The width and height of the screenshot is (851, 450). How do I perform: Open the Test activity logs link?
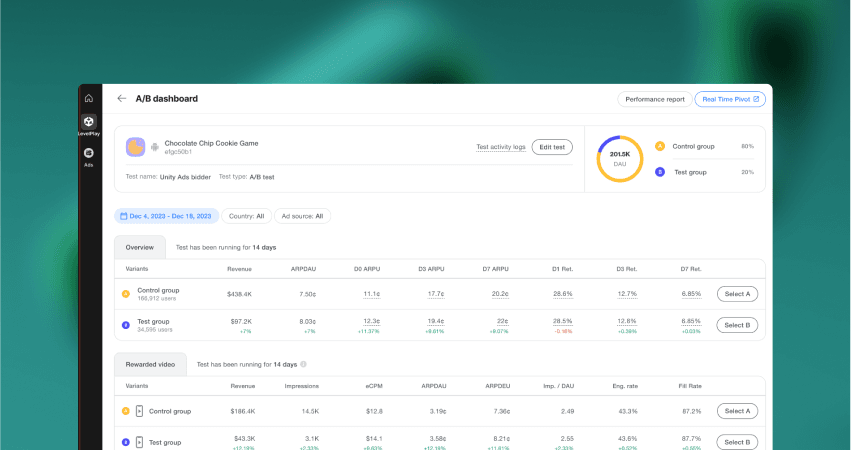500,147
